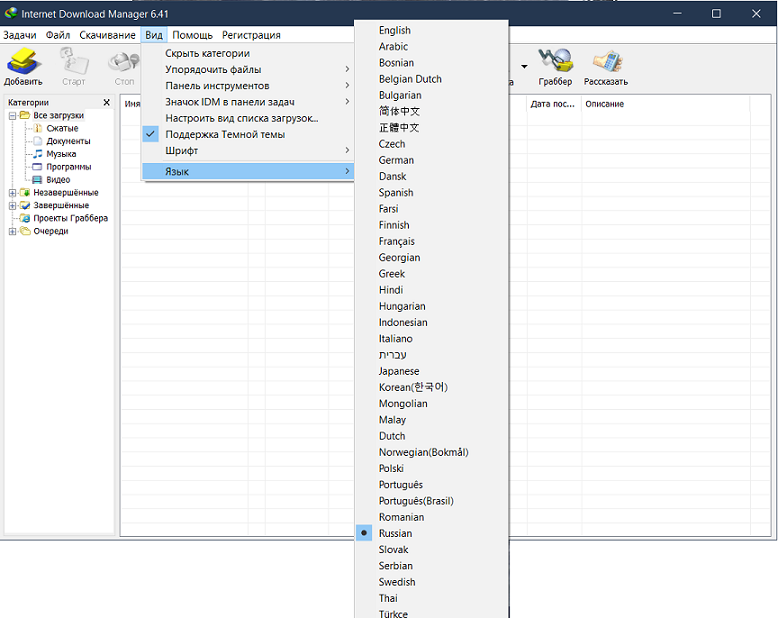Open Значок IDM в панели задач submenu

[248, 102]
